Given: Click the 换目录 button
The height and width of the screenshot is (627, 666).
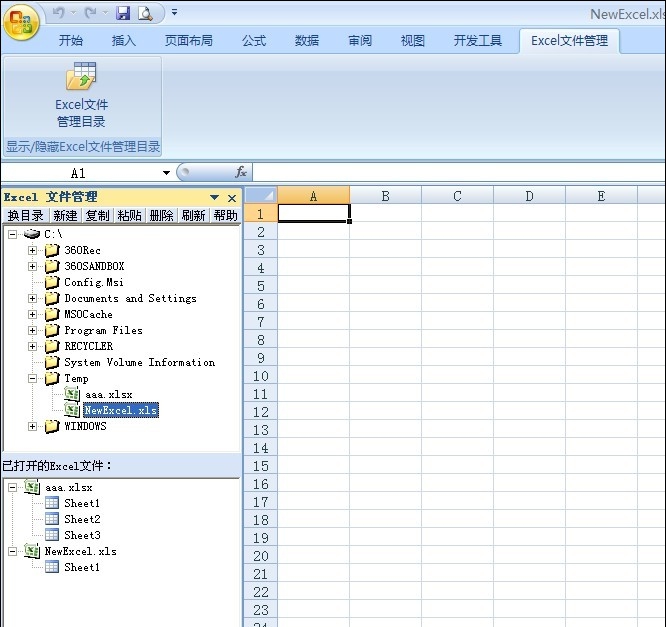Looking at the screenshot, I should (x=25, y=216).
